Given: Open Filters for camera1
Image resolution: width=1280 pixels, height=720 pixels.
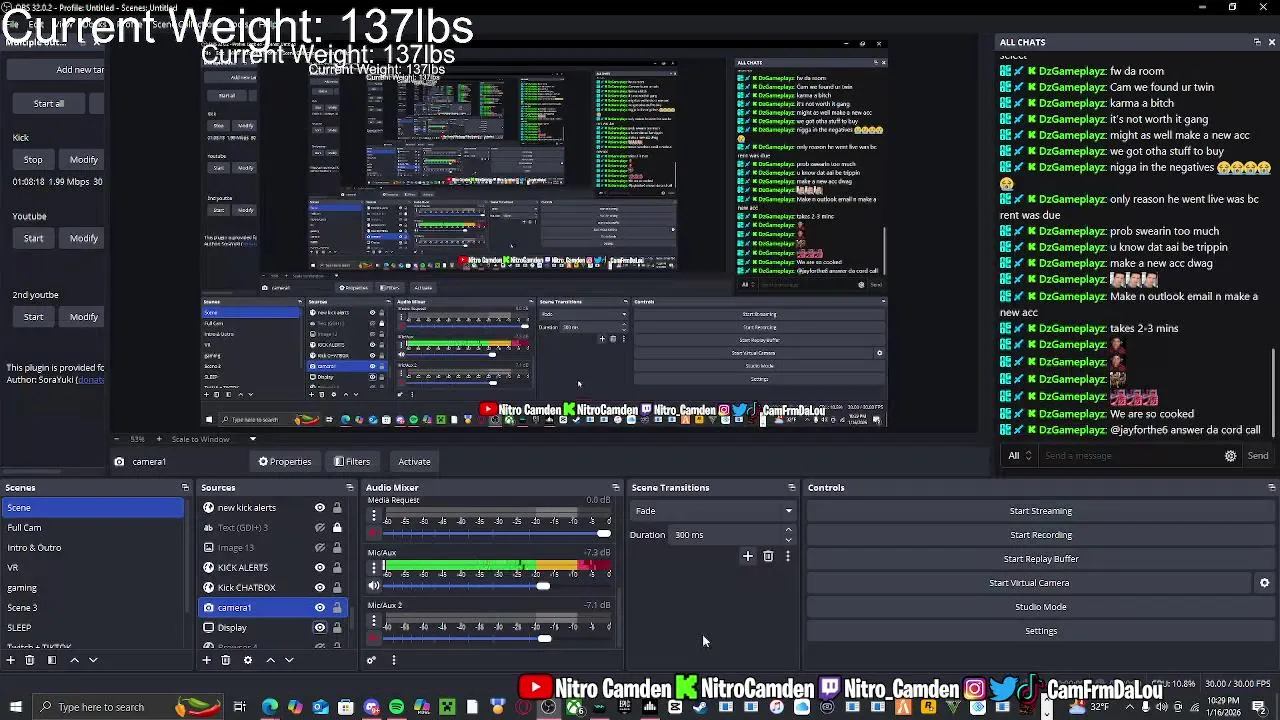Looking at the screenshot, I should (x=352, y=462).
